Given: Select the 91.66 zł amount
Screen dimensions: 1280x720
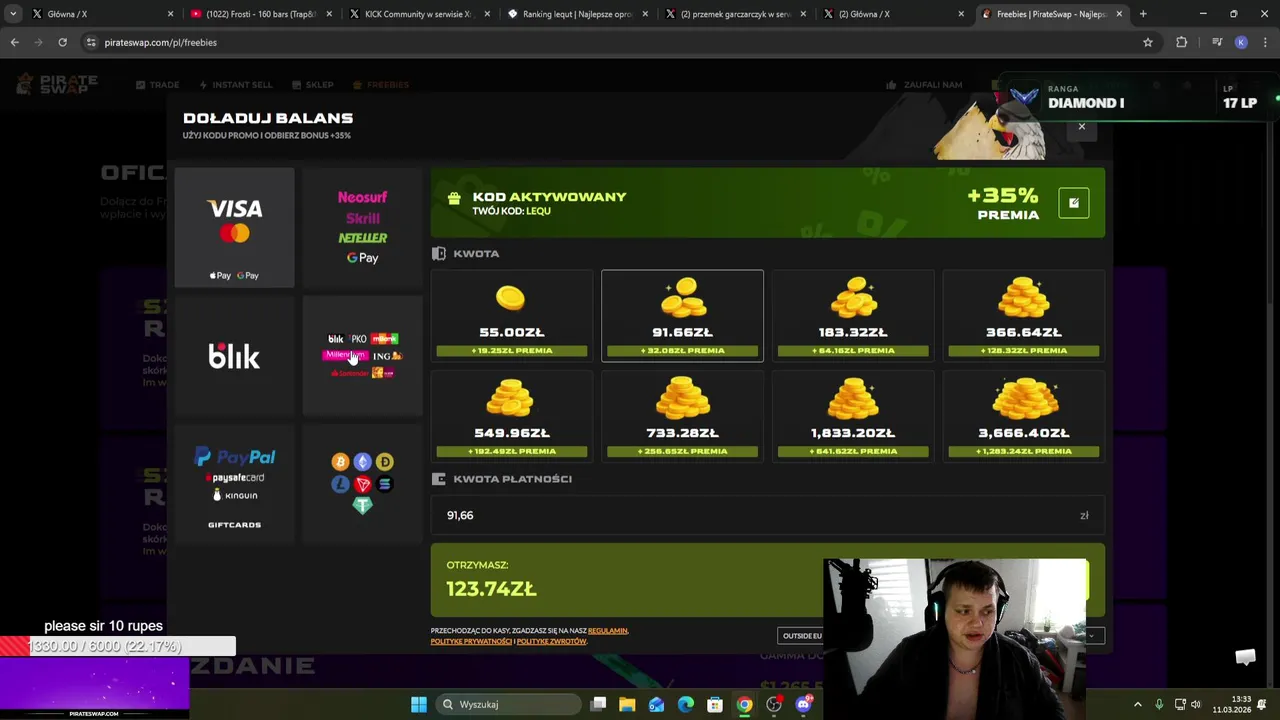Looking at the screenshot, I should (x=682, y=316).
